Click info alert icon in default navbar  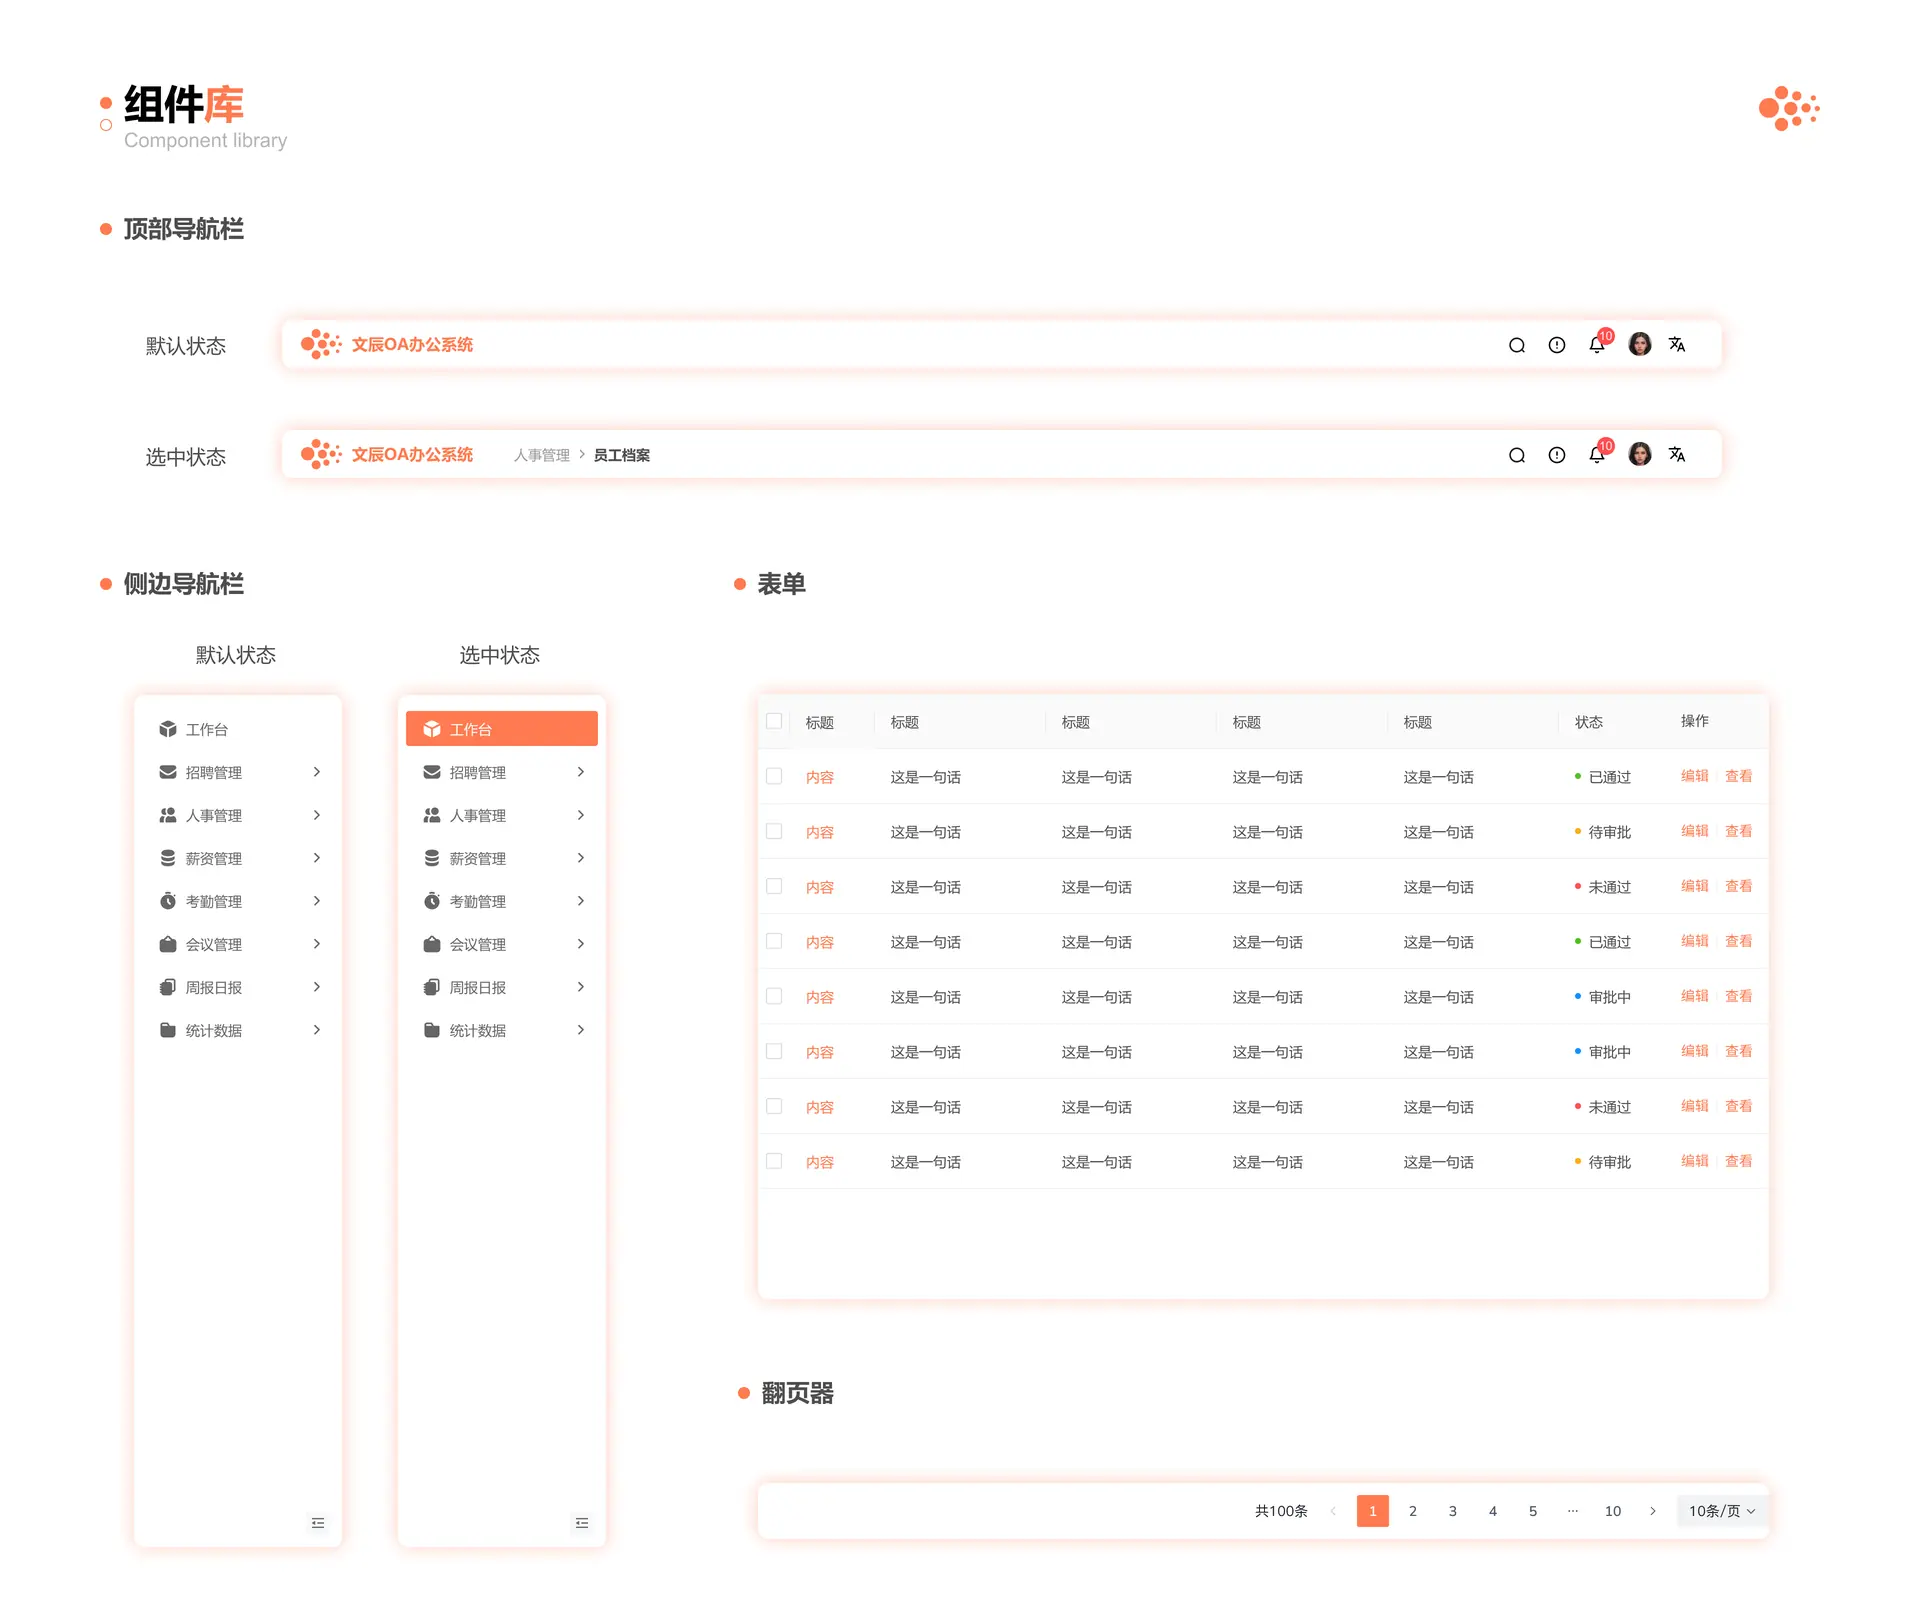coord(1556,345)
